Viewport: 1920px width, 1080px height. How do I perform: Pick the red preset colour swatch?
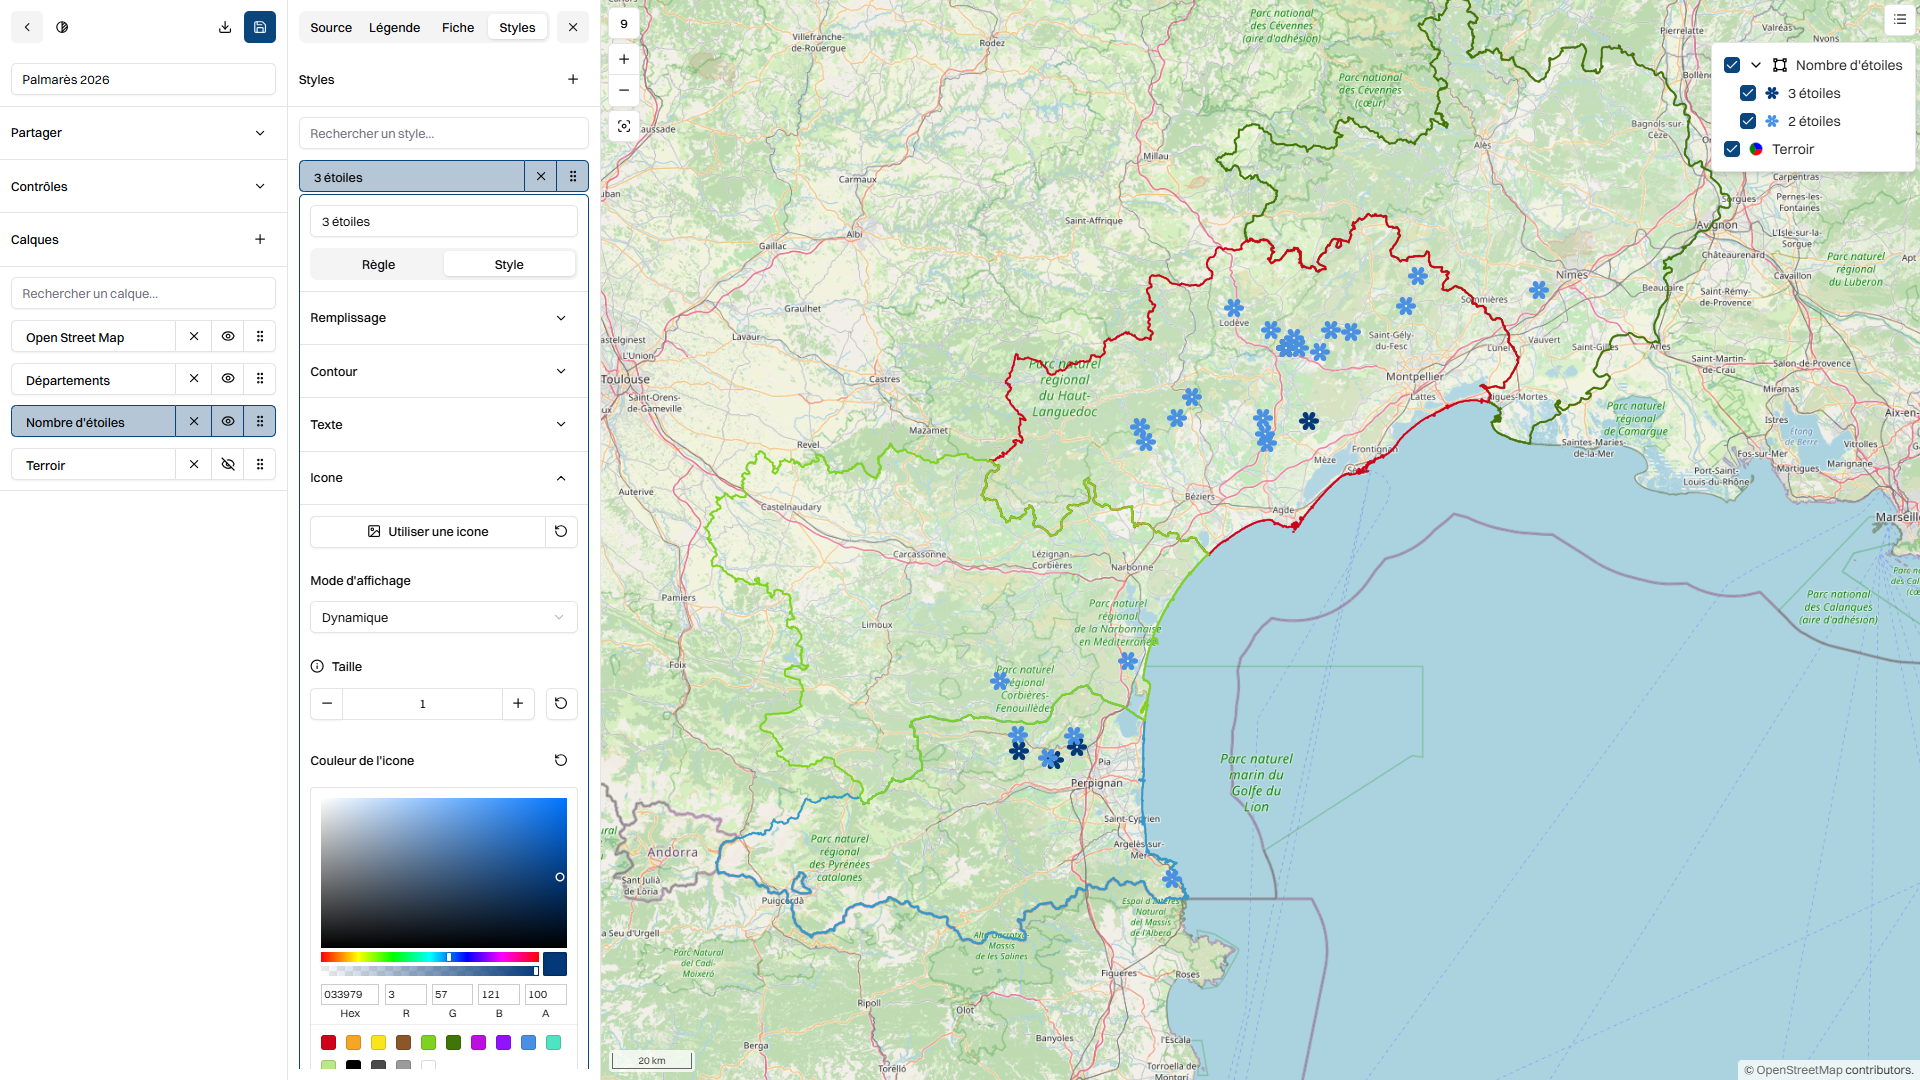coord(328,1042)
